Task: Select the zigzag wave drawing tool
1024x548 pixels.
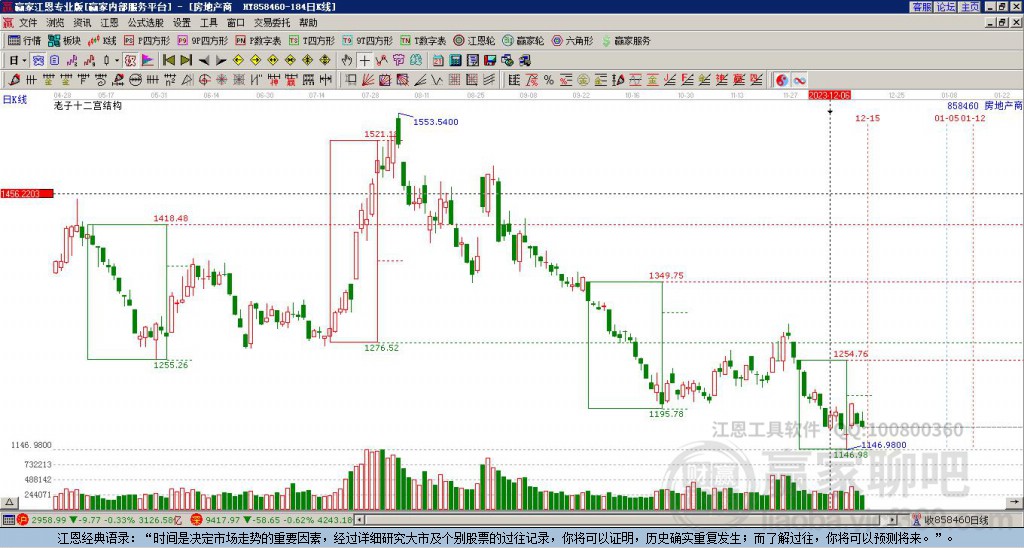Action: pos(436,80)
